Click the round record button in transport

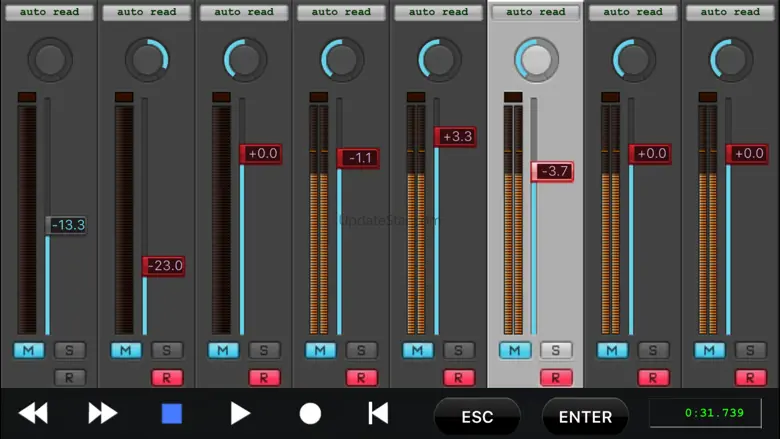coord(310,413)
